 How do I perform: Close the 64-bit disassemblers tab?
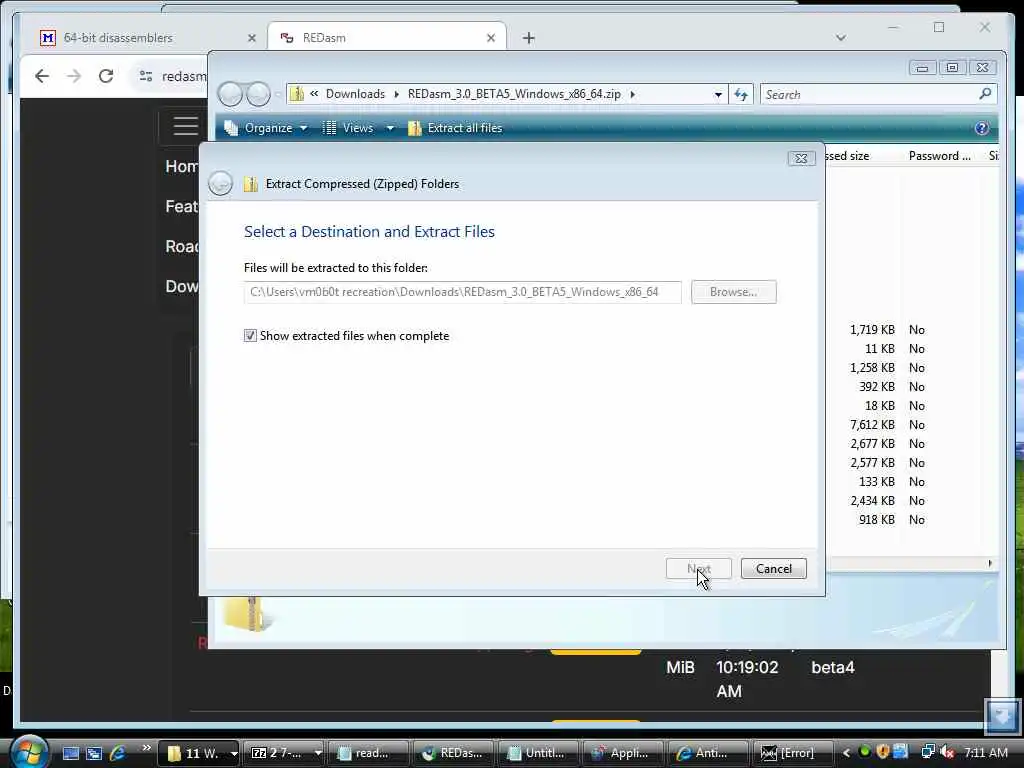click(251, 39)
